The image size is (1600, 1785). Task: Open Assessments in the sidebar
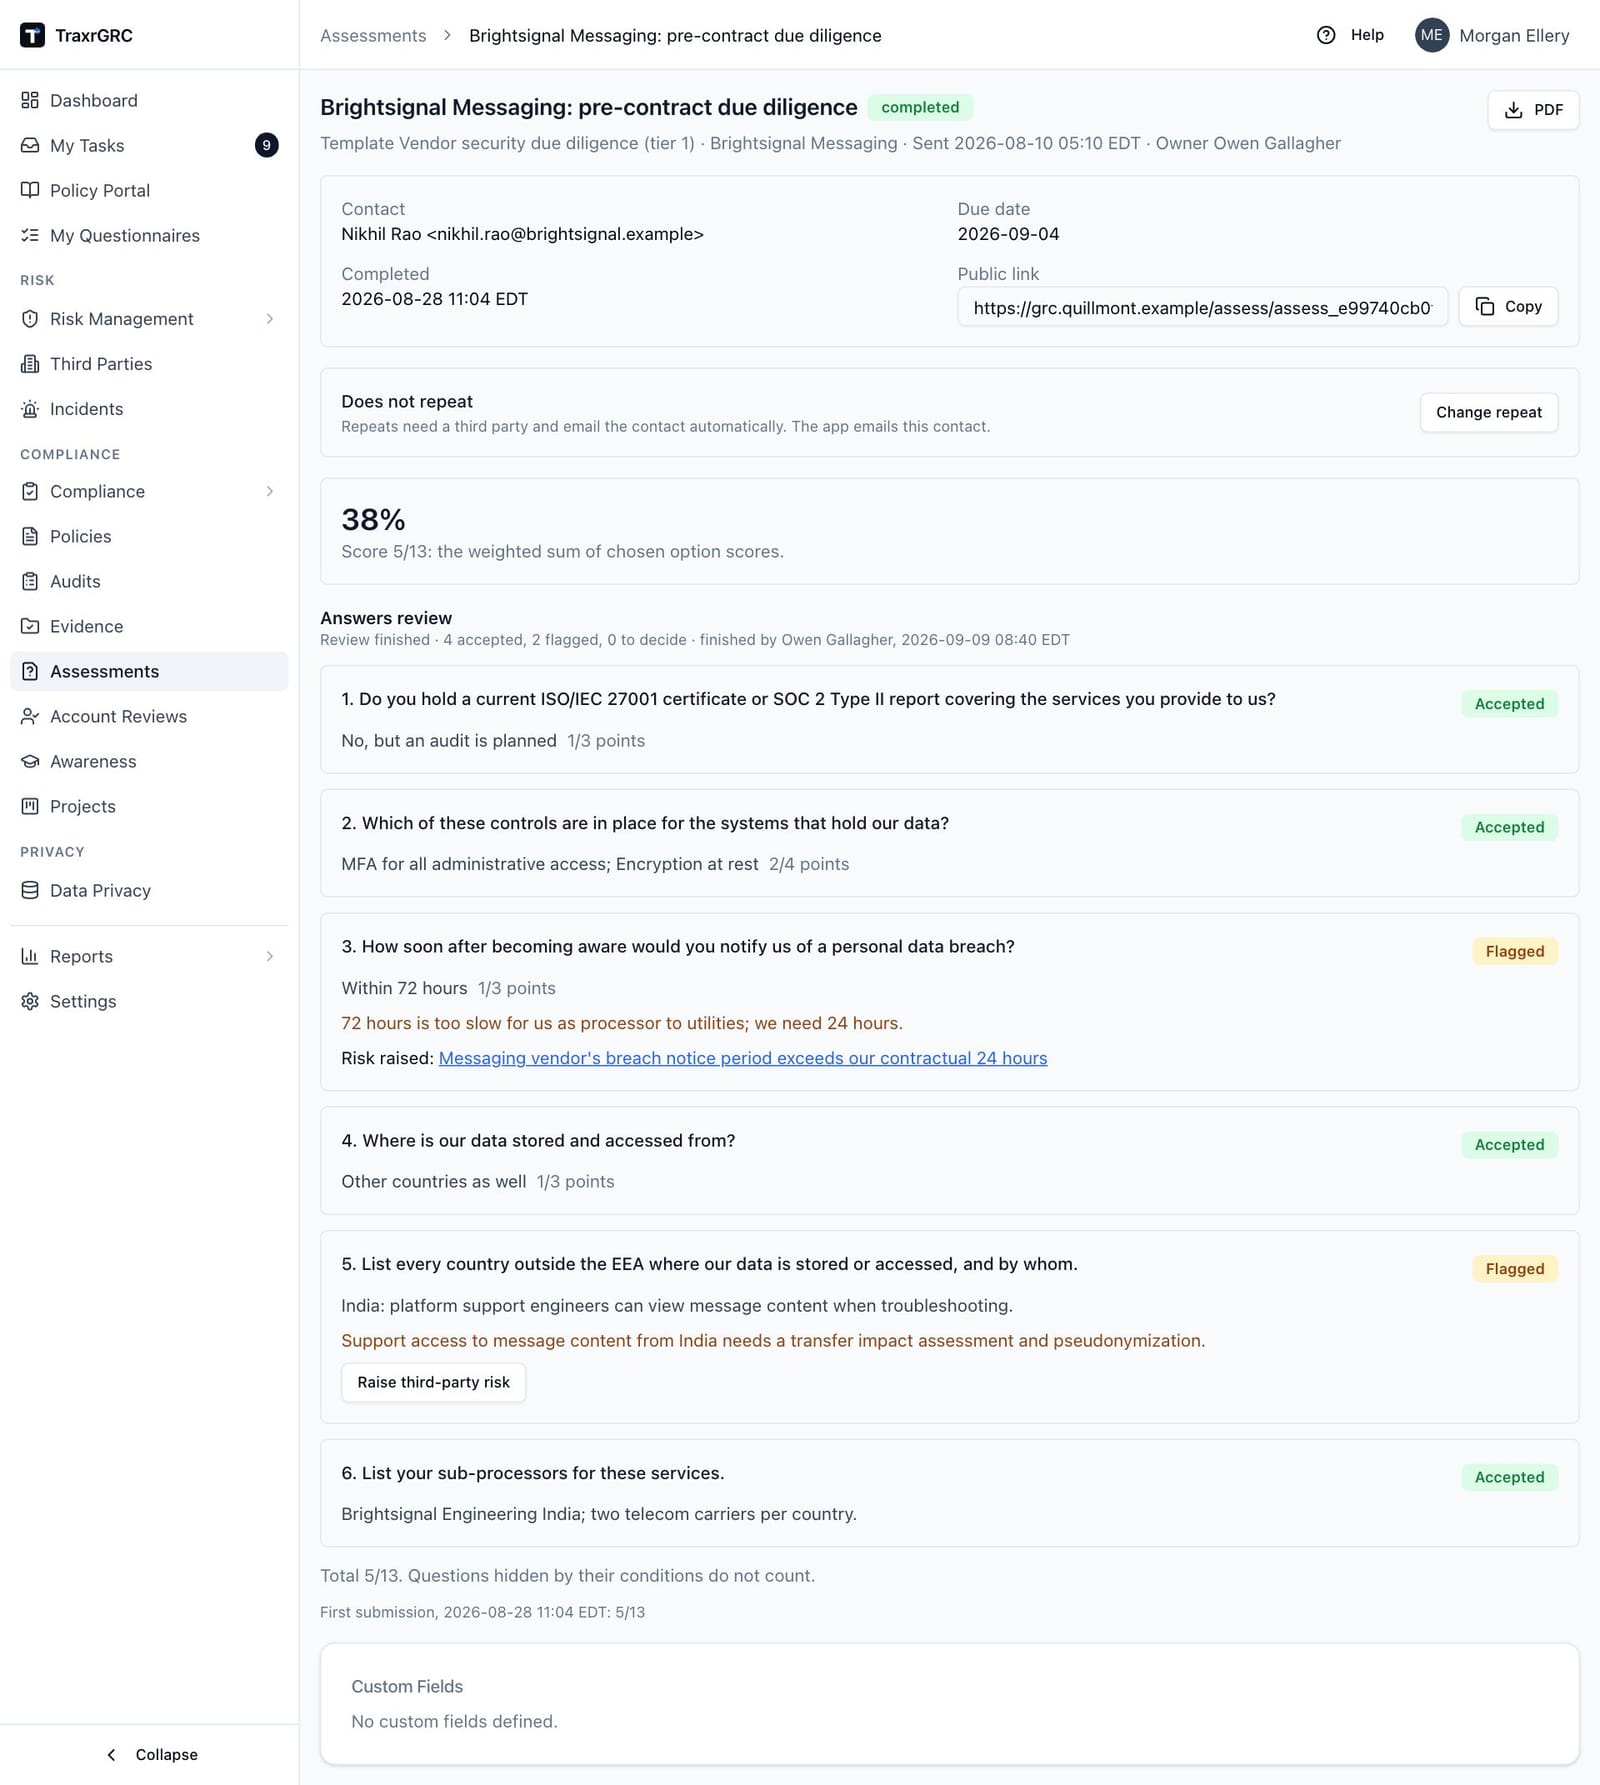pyautogui.click(x=149, y=671)
